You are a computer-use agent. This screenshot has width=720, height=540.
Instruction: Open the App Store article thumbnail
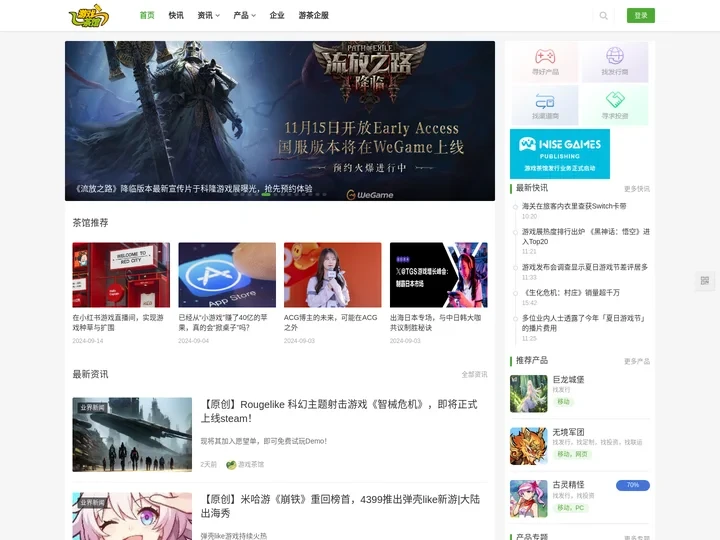227,275
